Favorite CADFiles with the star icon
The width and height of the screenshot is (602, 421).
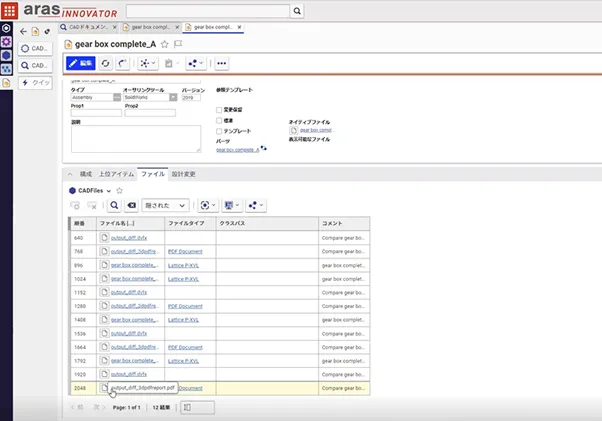pyautogui.click(x=119, y=190)
